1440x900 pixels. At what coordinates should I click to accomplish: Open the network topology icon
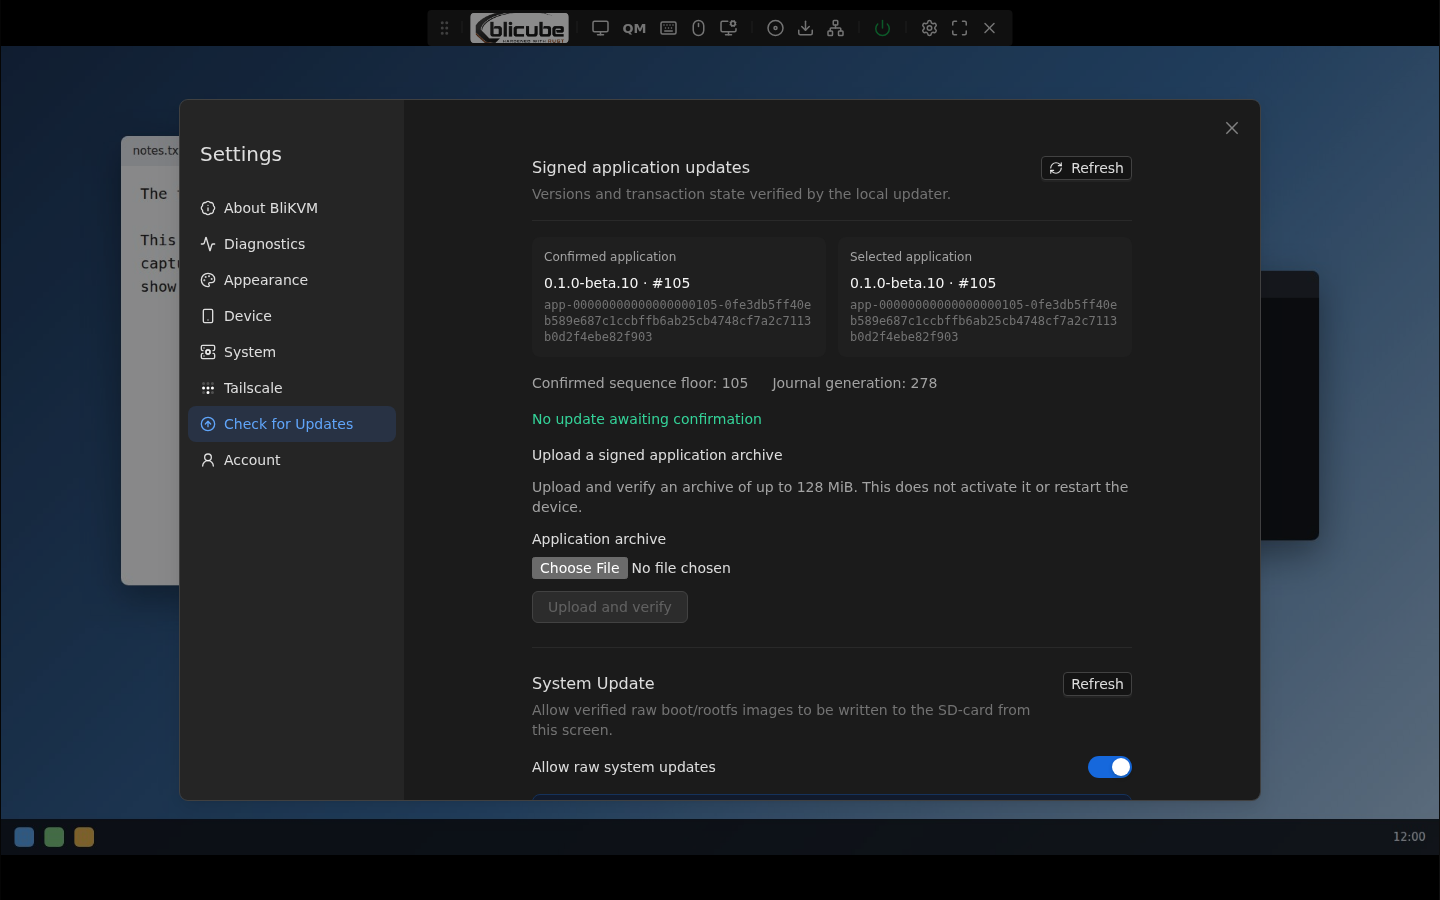pos(835,28)
